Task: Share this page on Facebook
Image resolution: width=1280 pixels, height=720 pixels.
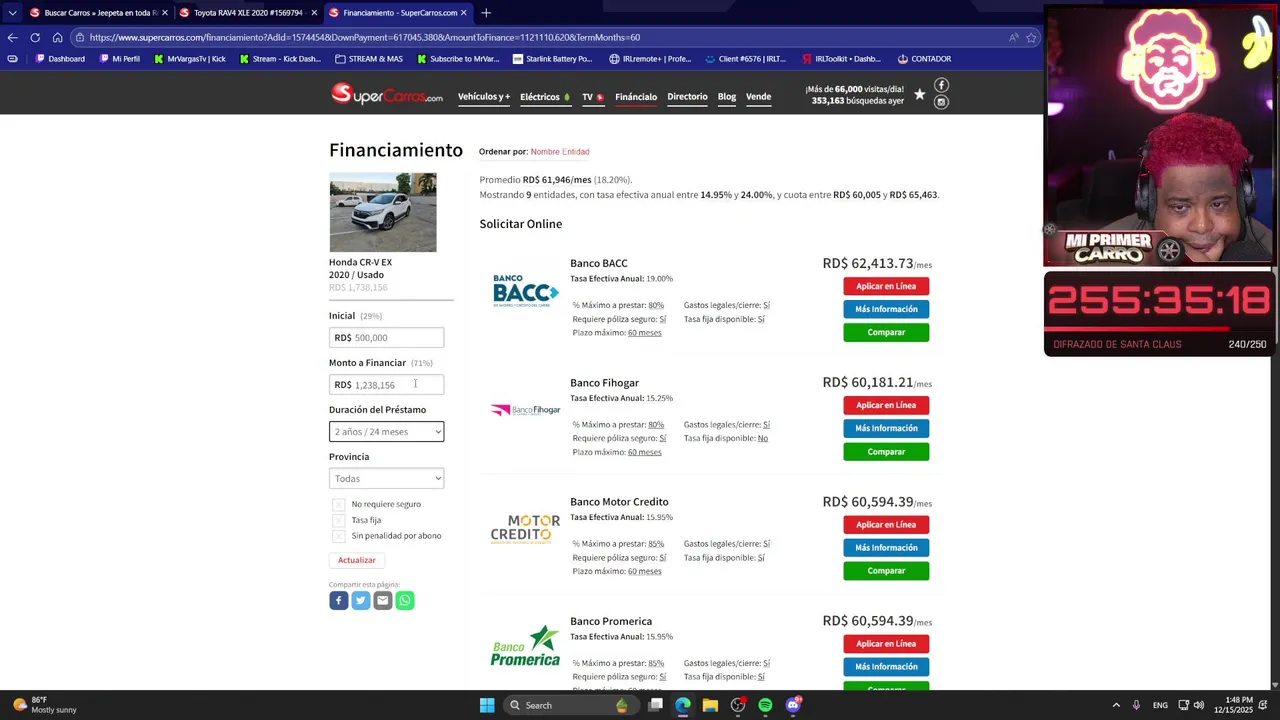Action: pyautogui.click(x=338, y=600)
